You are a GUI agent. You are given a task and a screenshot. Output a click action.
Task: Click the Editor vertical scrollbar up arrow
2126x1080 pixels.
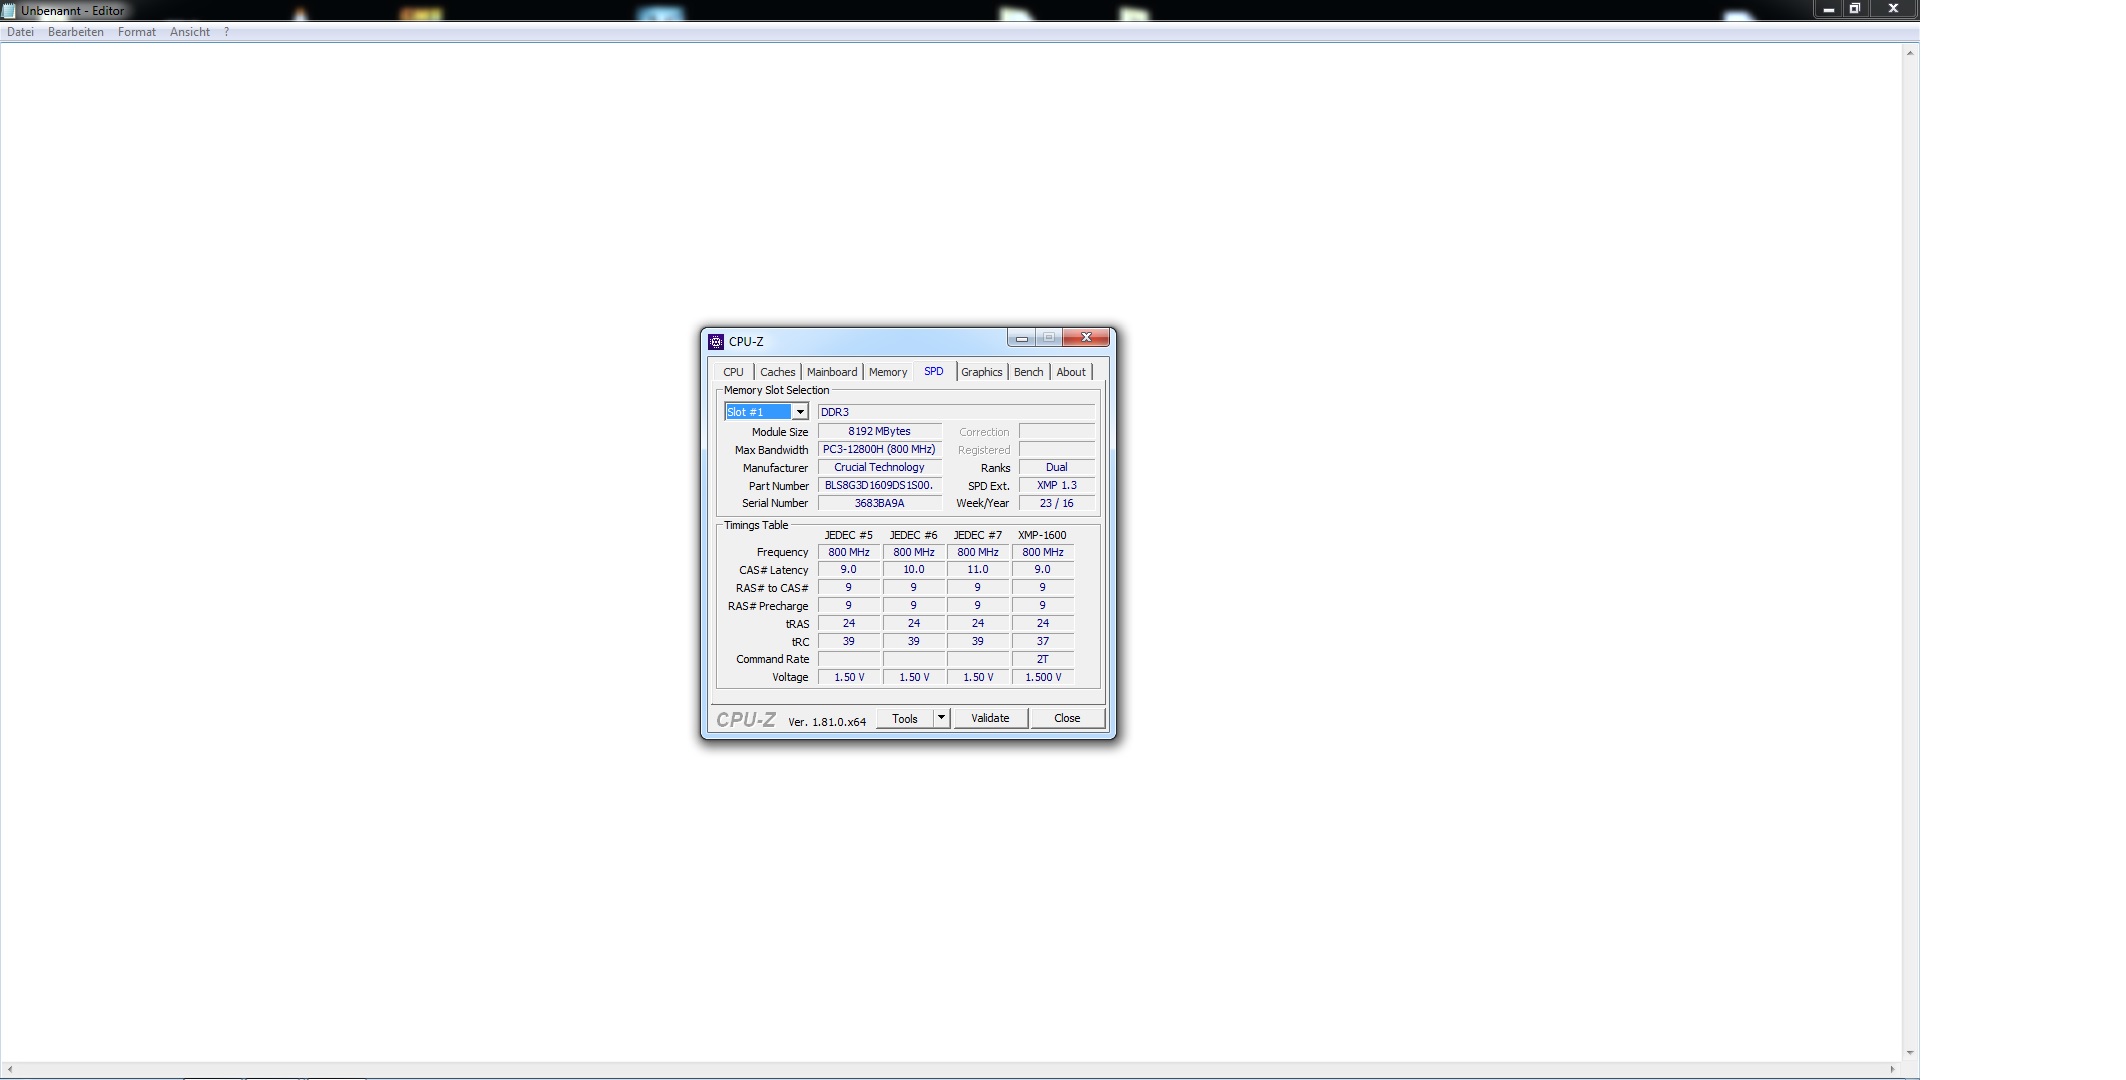coord(1910,53)
